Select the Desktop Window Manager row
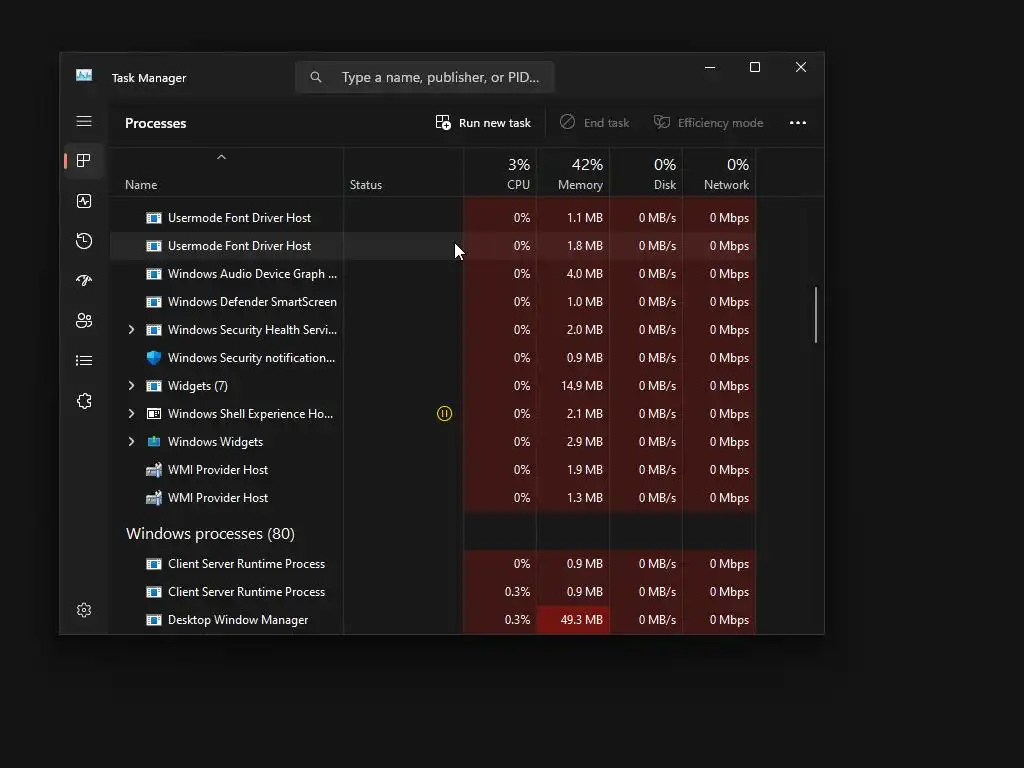This screenshot has height=768, width=1024. 433,620
